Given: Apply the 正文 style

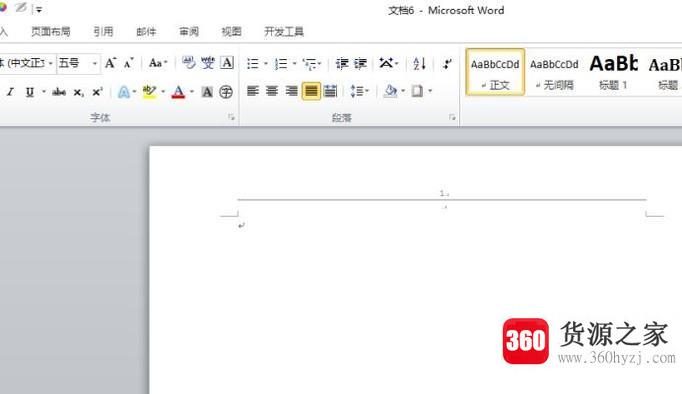Looking at the screenshot, I should coord(495,72).
